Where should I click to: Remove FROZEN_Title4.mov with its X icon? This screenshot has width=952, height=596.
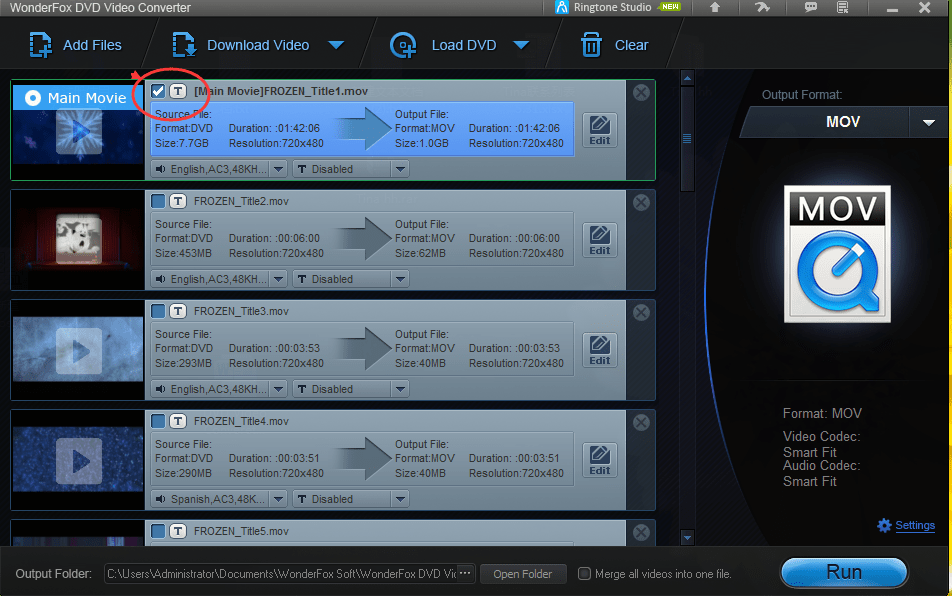coord(641,422)
